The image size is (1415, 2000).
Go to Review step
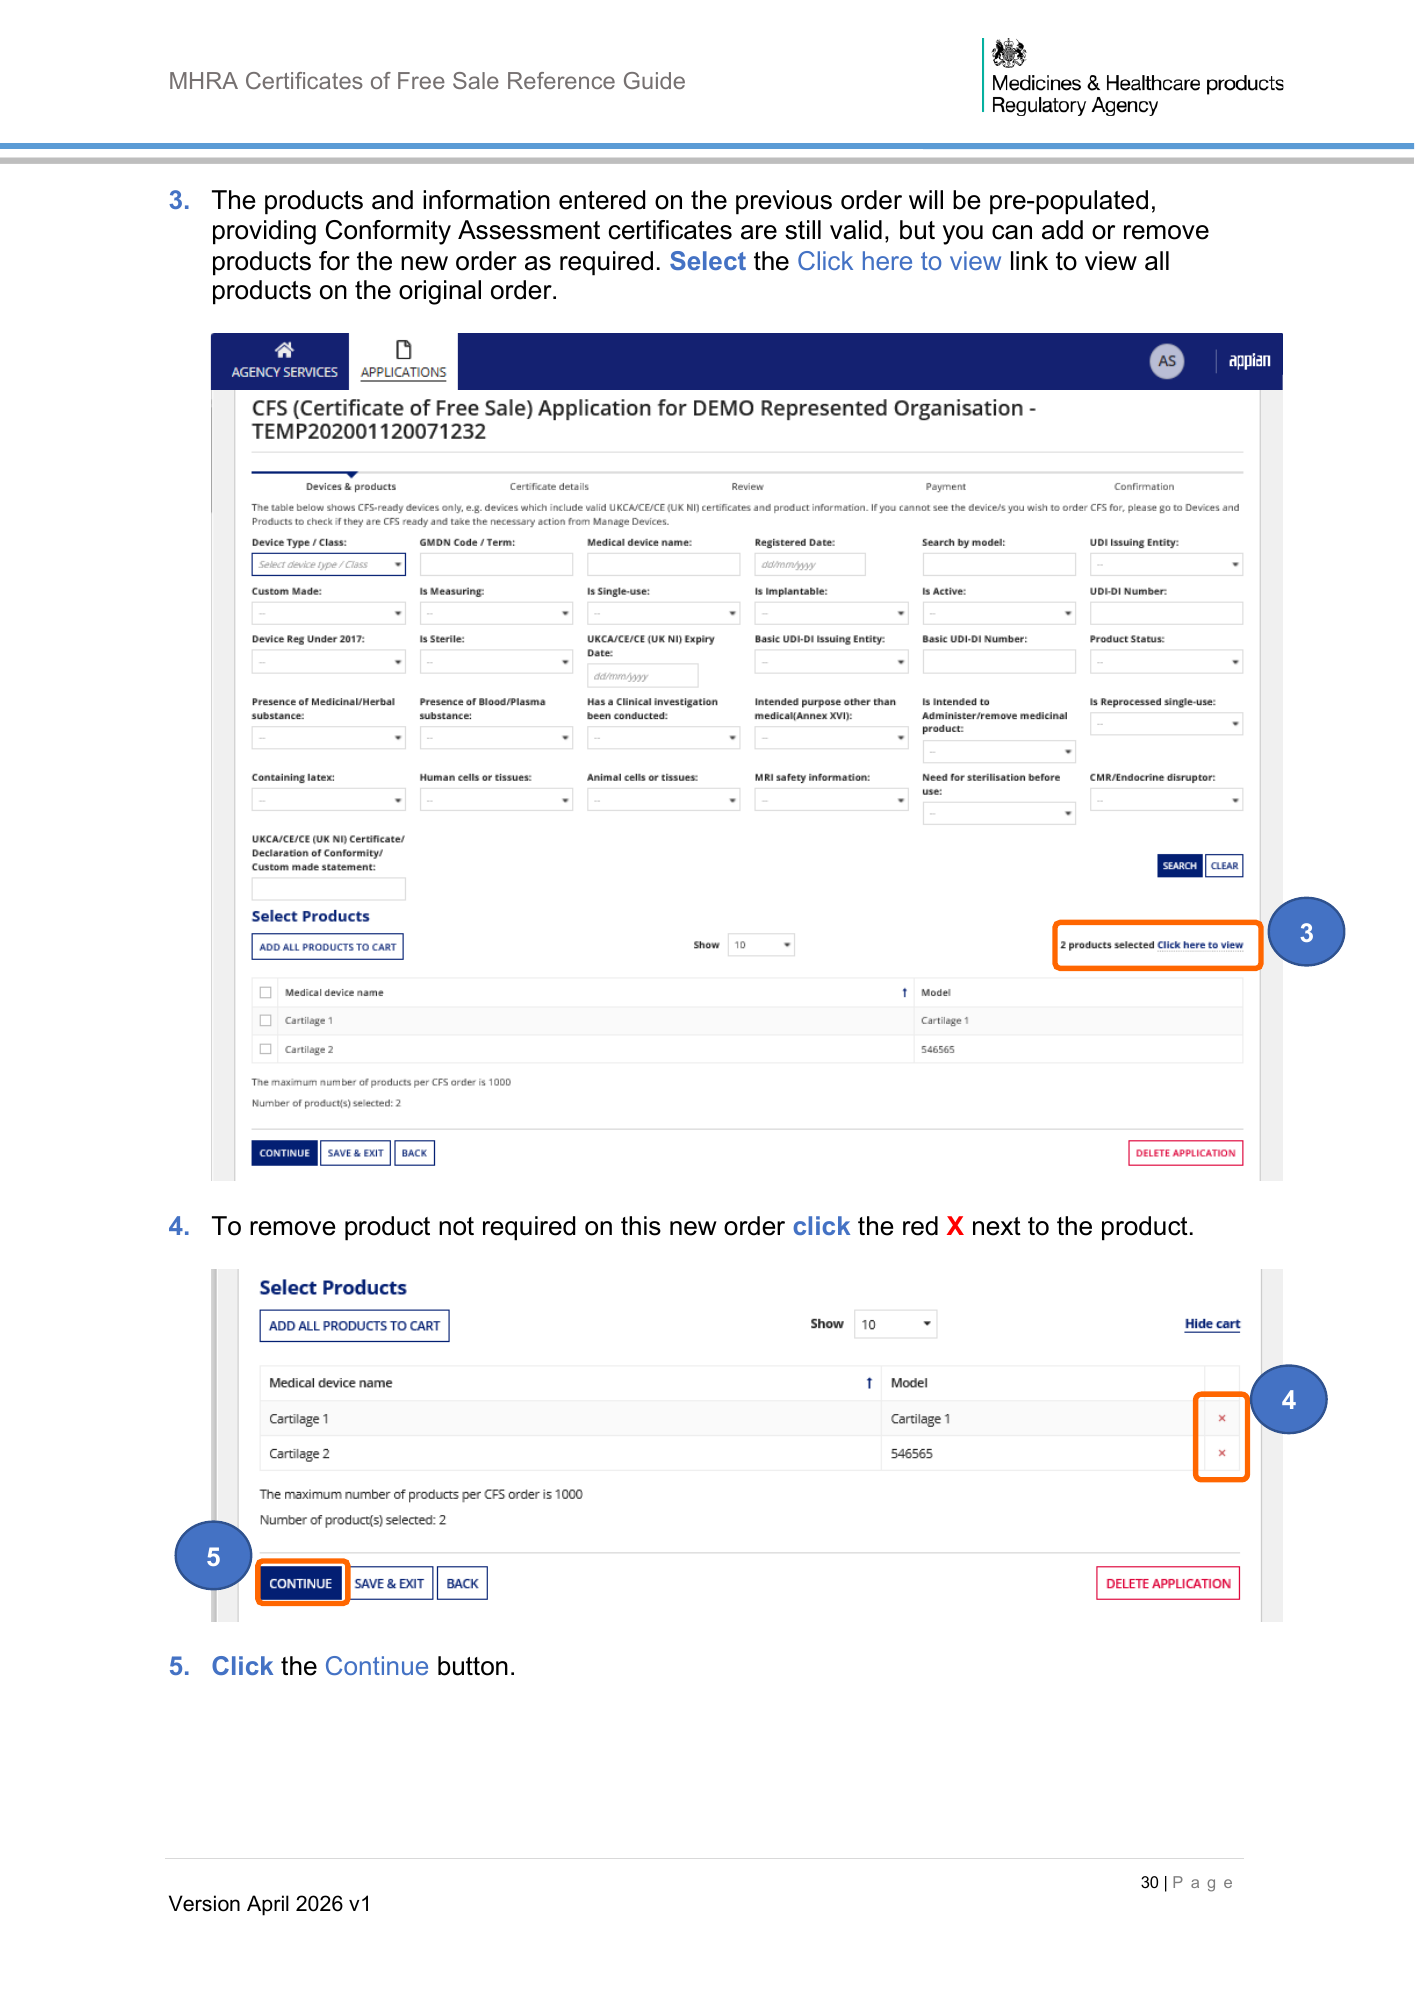(747, 487)
